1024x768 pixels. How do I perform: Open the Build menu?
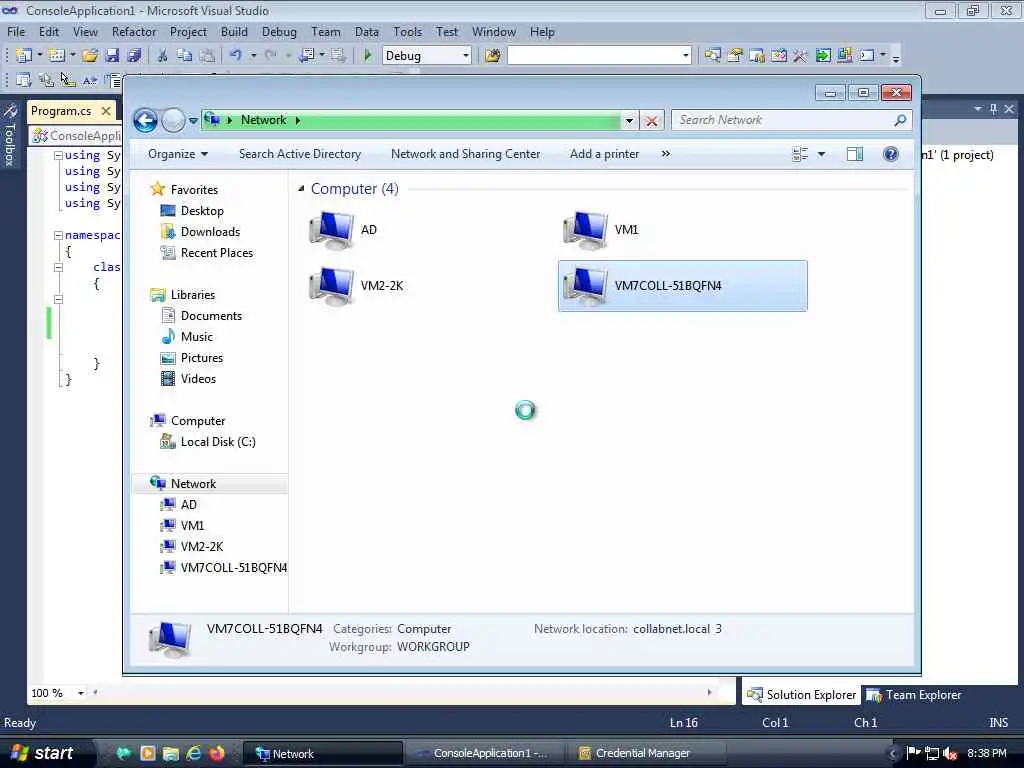click(x=234, y=32)
